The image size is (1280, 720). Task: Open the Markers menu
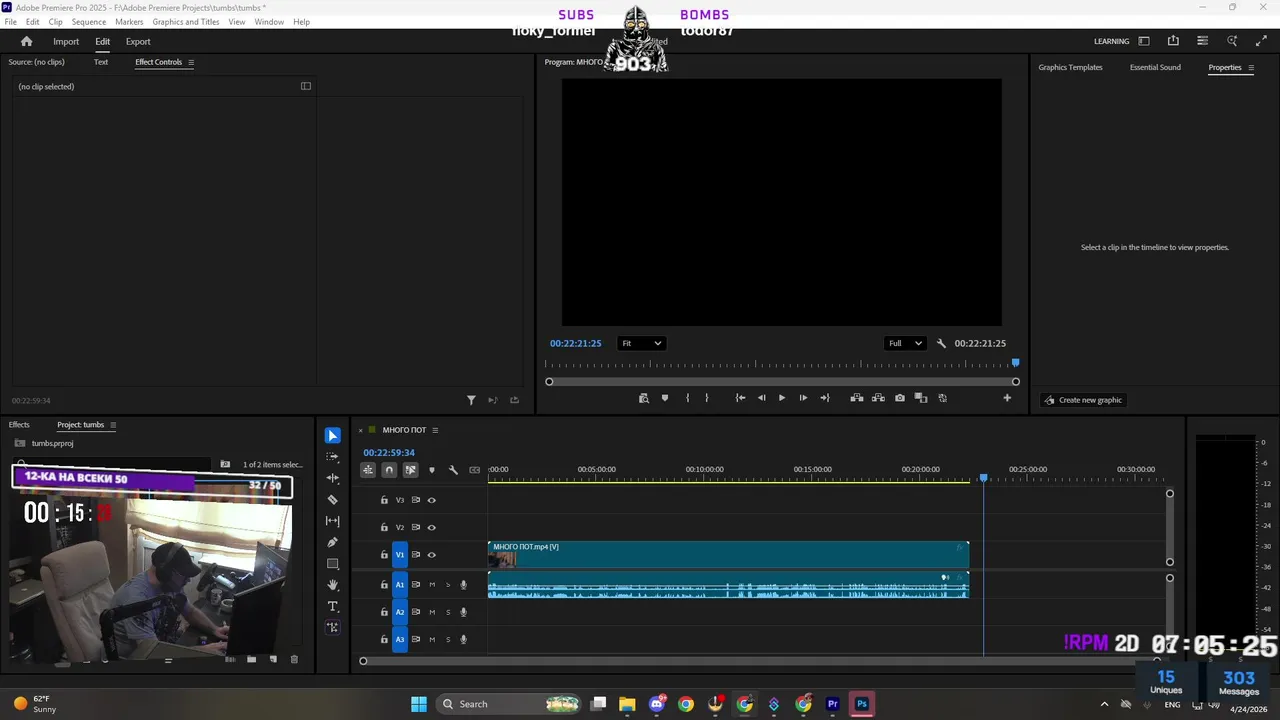[x=129, y=22]
